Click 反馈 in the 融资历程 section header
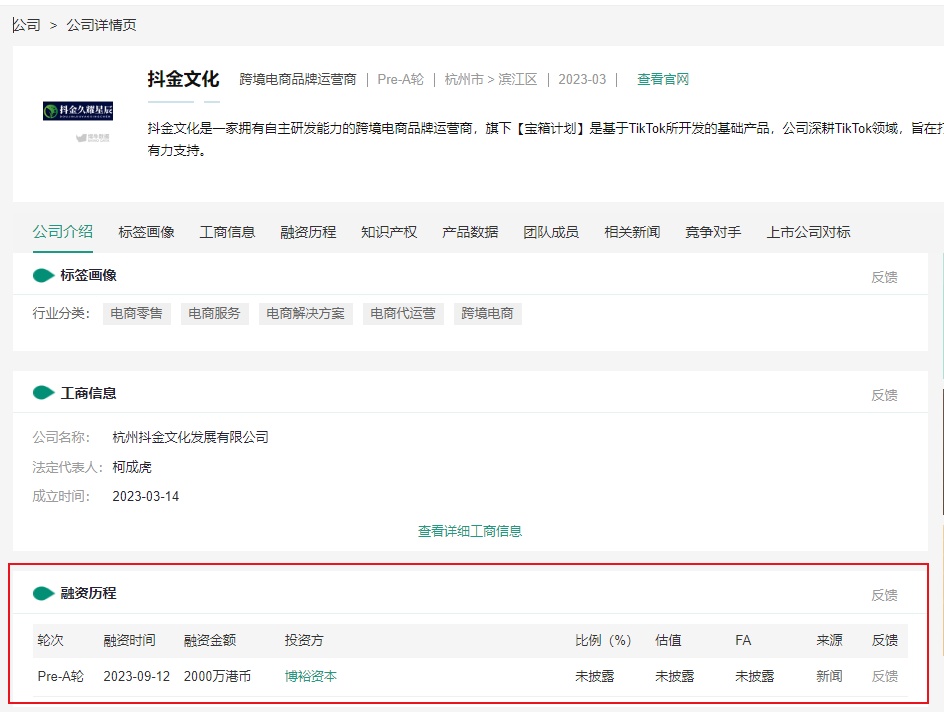The height and width of the screenshot is (712, 944). click(884, 595)
